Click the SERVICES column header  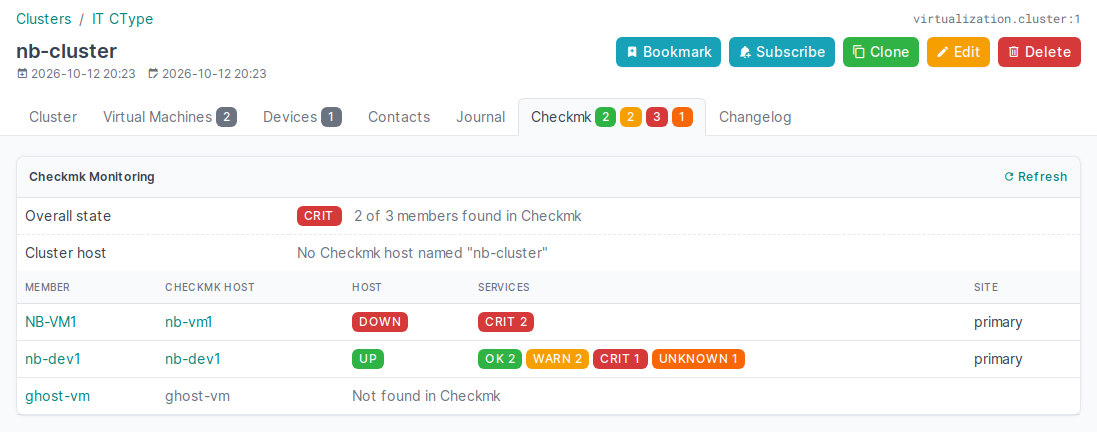click(x=504, y=287)
